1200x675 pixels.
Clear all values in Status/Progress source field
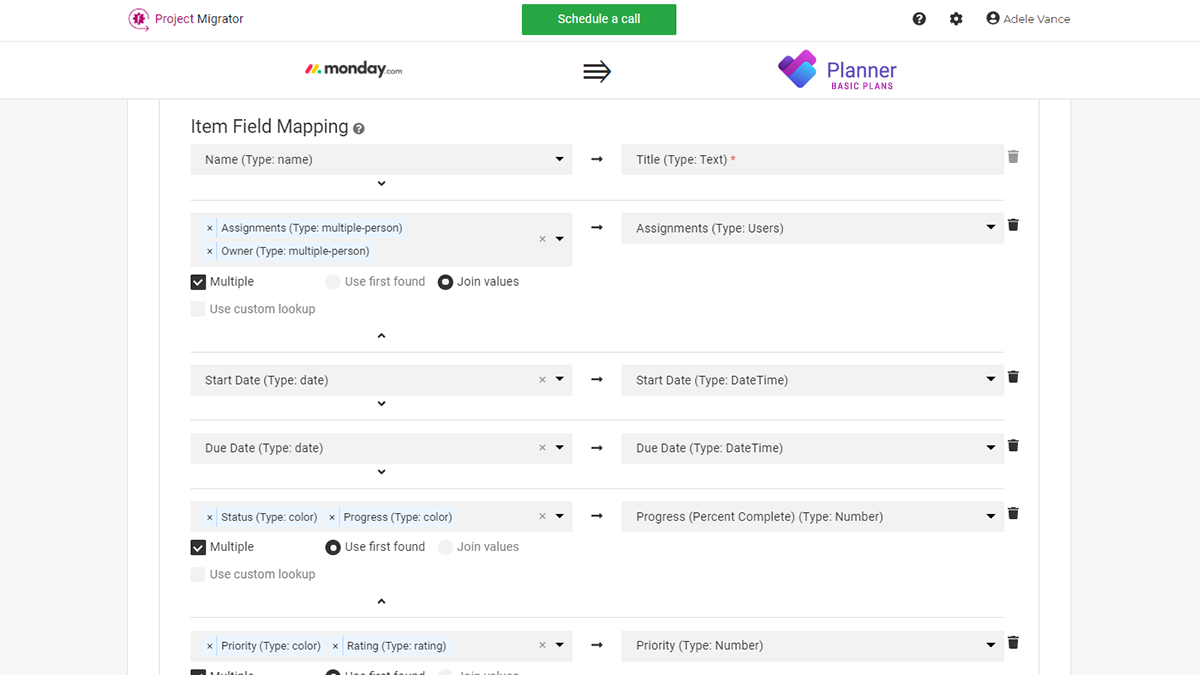coord(543,517)
